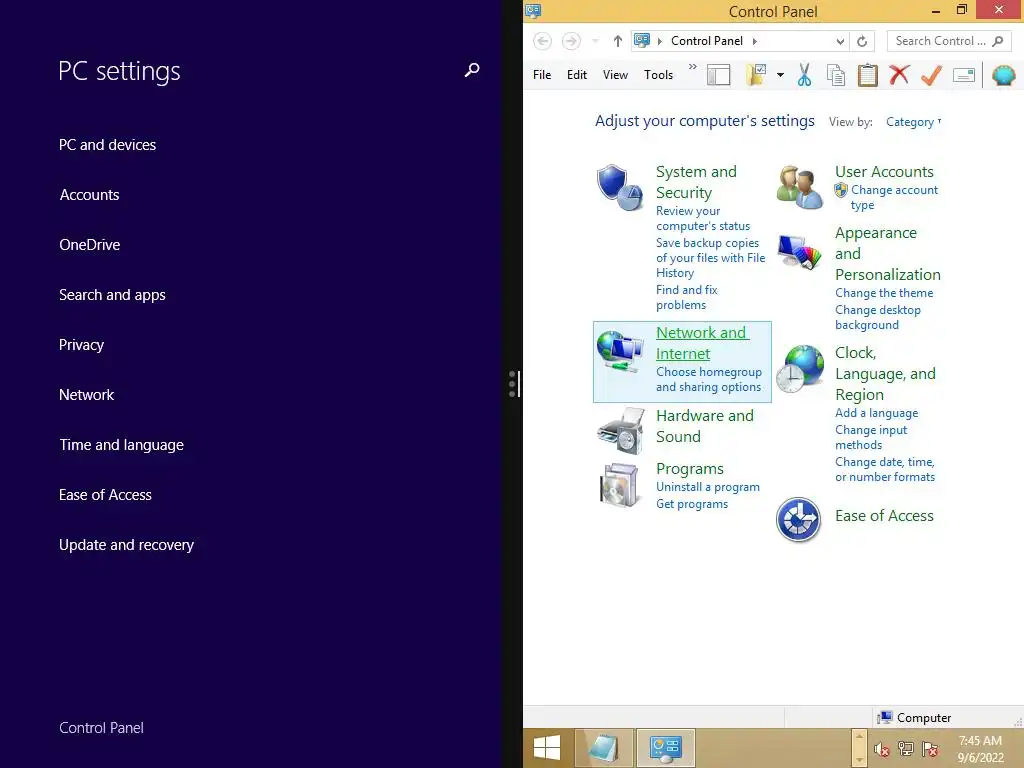Open the Start button on taskbar

[547, 748]
